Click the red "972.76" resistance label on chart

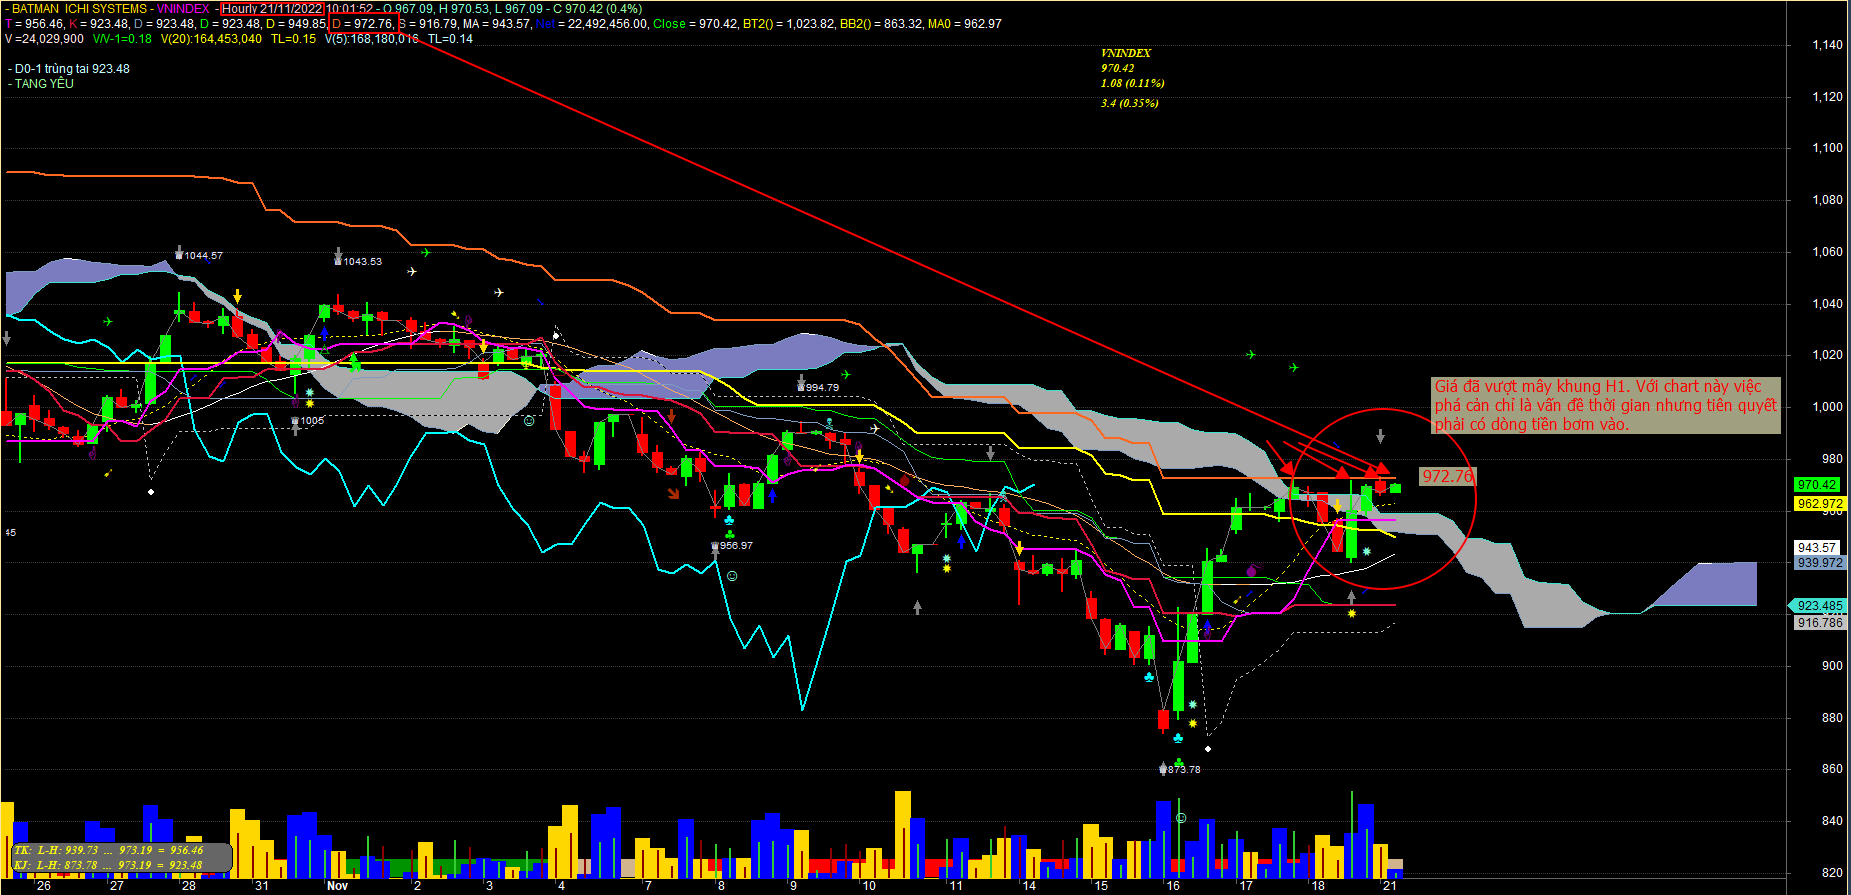(x=1446, y=476)
